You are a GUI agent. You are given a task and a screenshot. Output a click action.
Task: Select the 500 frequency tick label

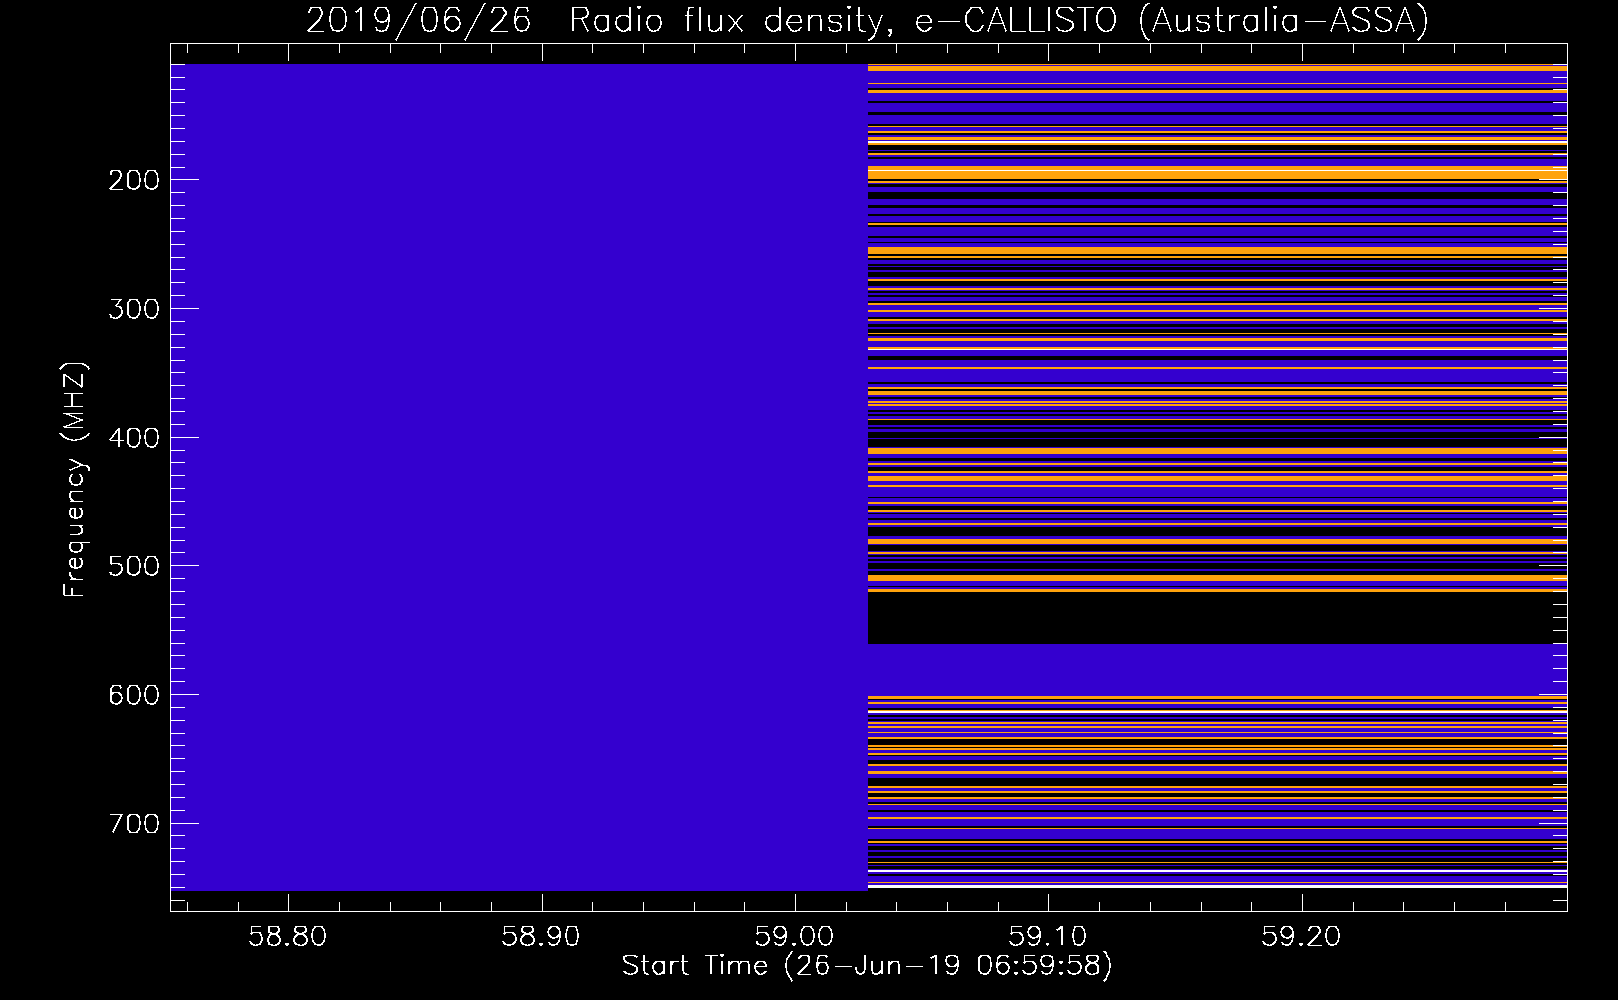pyautogui.click(x=133, y=566)
